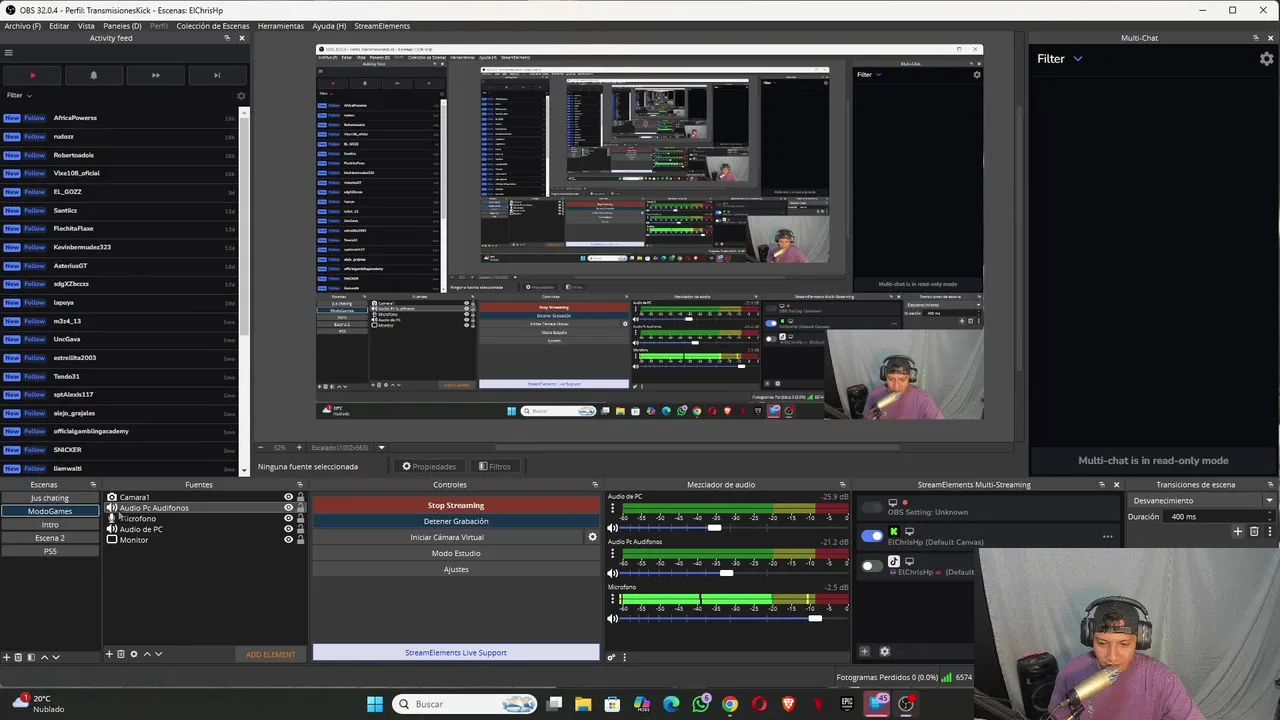1280x720 pixels.
Task: Open scene filters icon in Escenas toolbar
Action: (x=30, y=657)
